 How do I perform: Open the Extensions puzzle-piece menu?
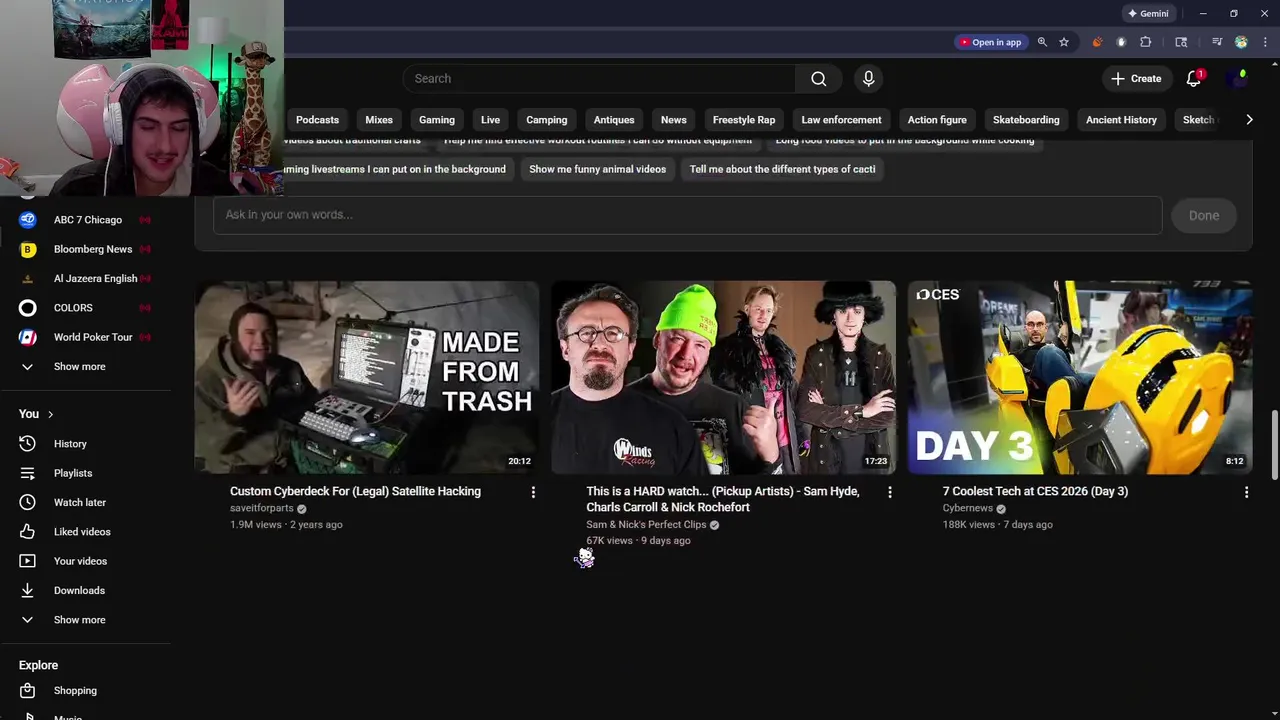1146,42
